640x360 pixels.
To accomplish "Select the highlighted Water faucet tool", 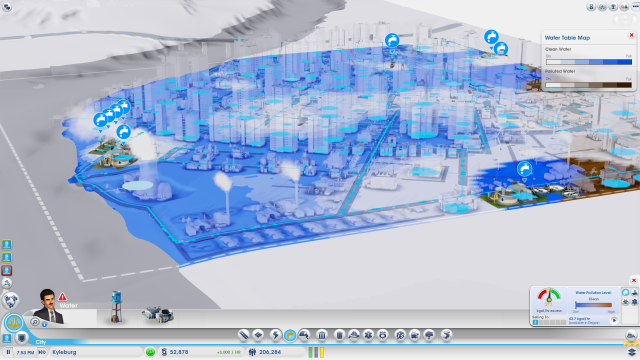I will (x=290, y=335).
